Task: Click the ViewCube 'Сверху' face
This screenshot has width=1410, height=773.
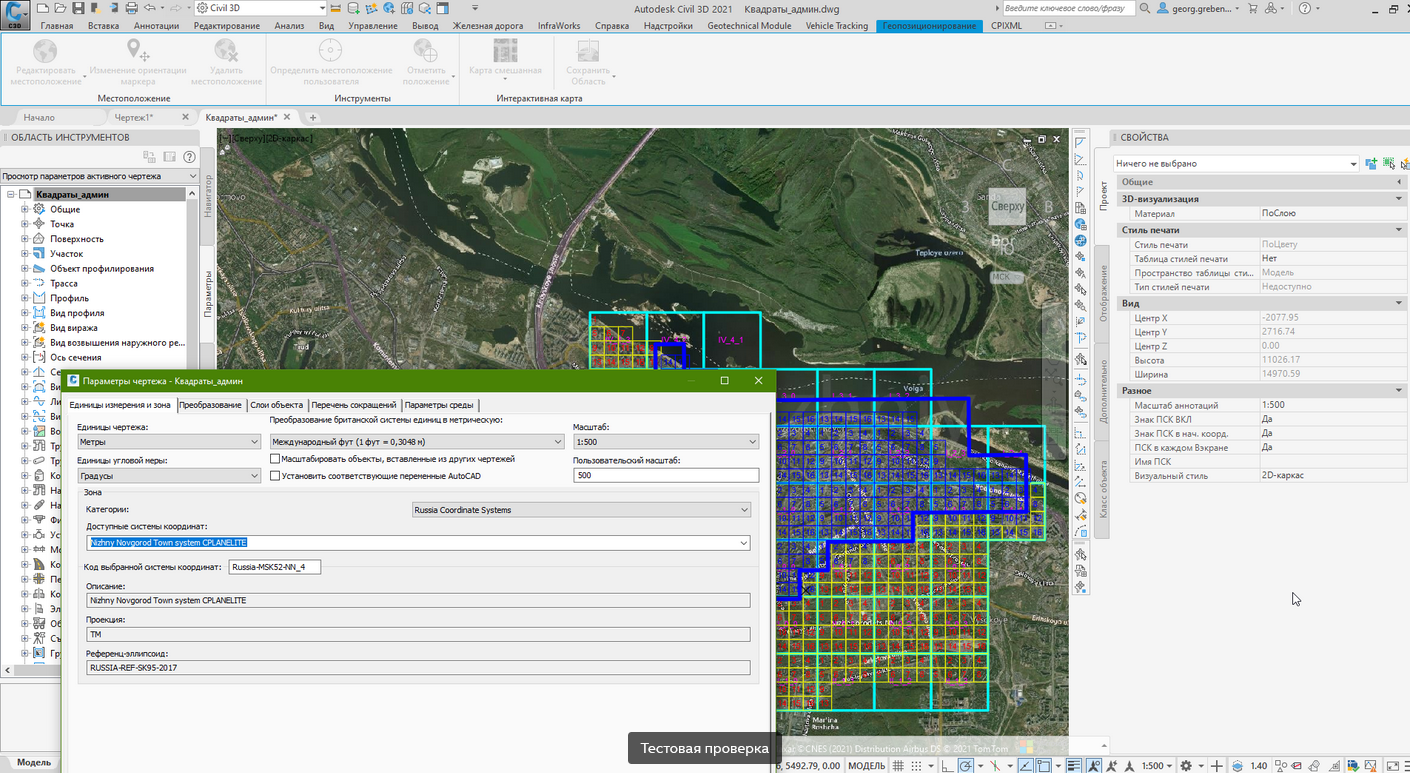Action: click(1007, 206)
